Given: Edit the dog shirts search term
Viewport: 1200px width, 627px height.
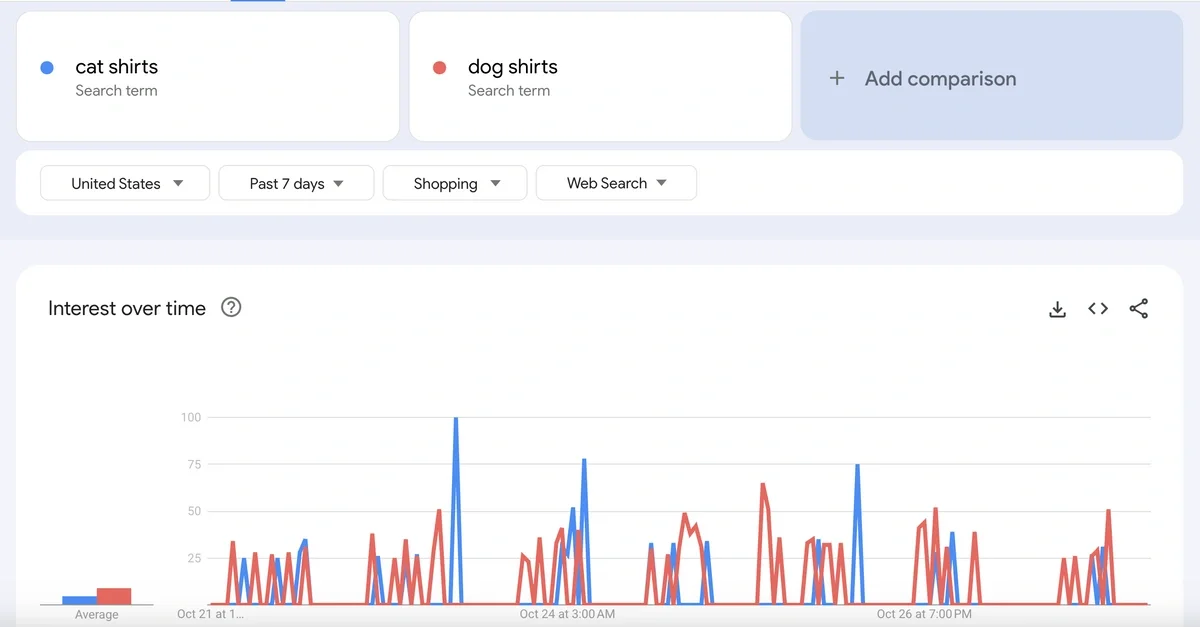Looking at the screenshot, I should point(512,67).
